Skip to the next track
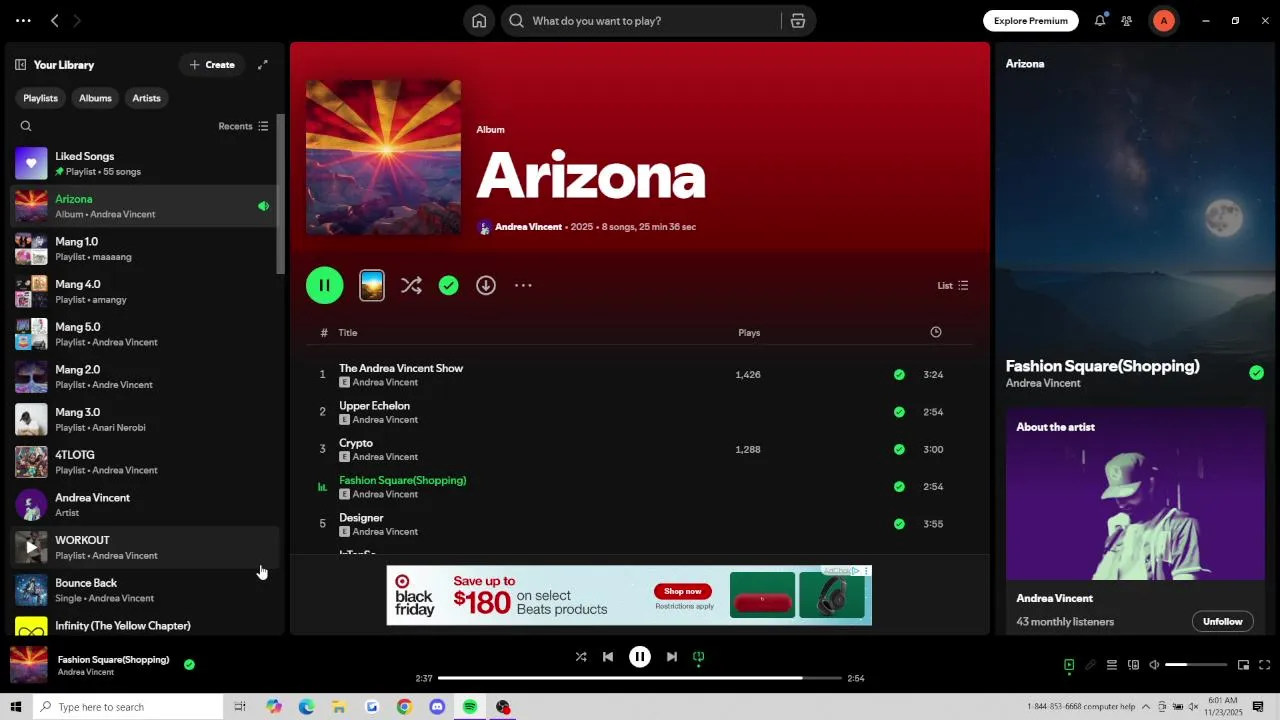 [x=672, y=657]
